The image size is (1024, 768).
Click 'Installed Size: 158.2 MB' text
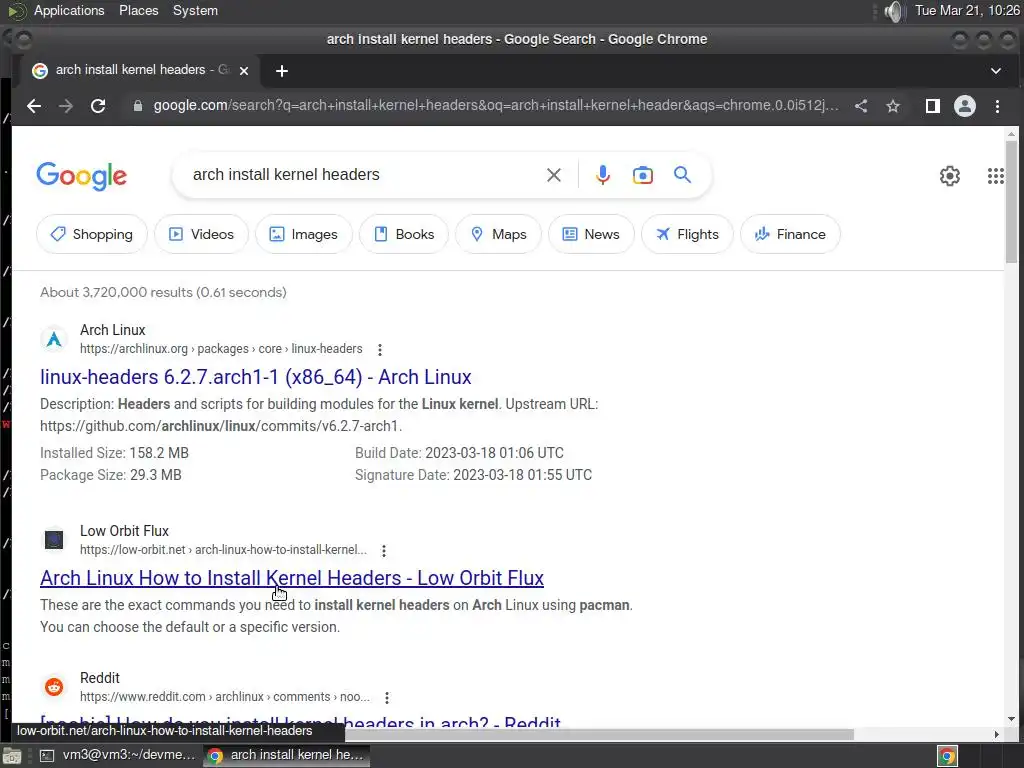tap(114, 453)
